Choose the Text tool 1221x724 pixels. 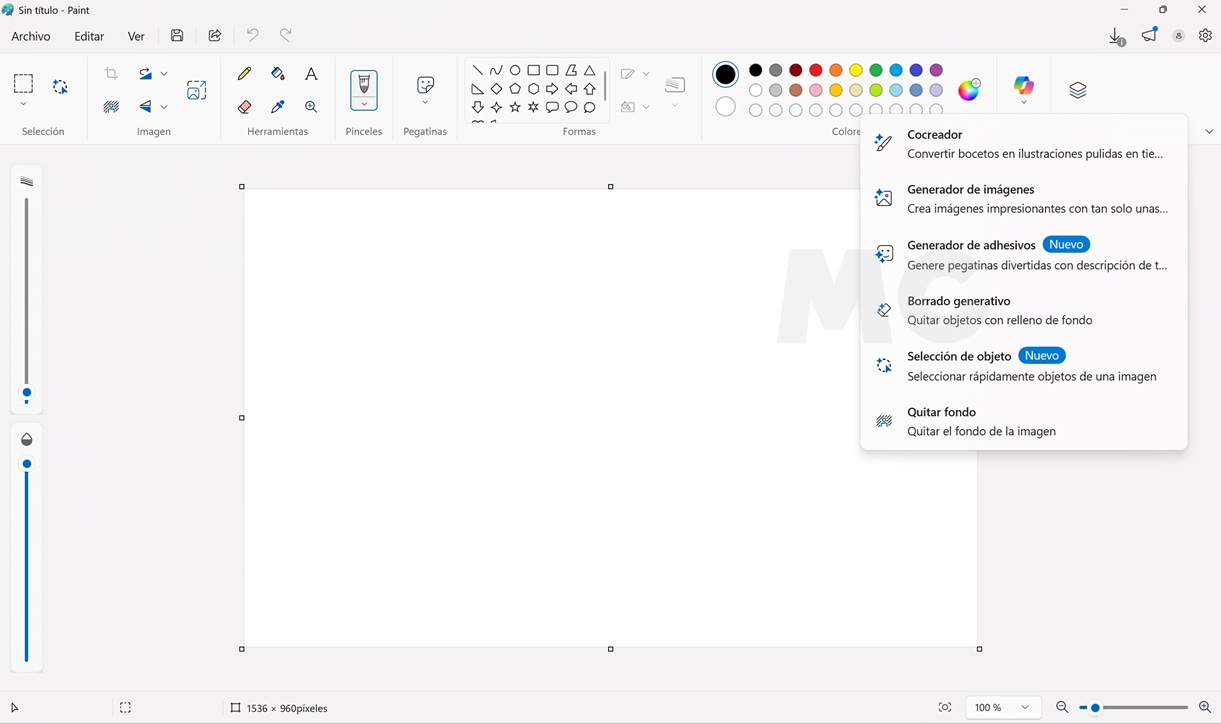coord(311,74)
